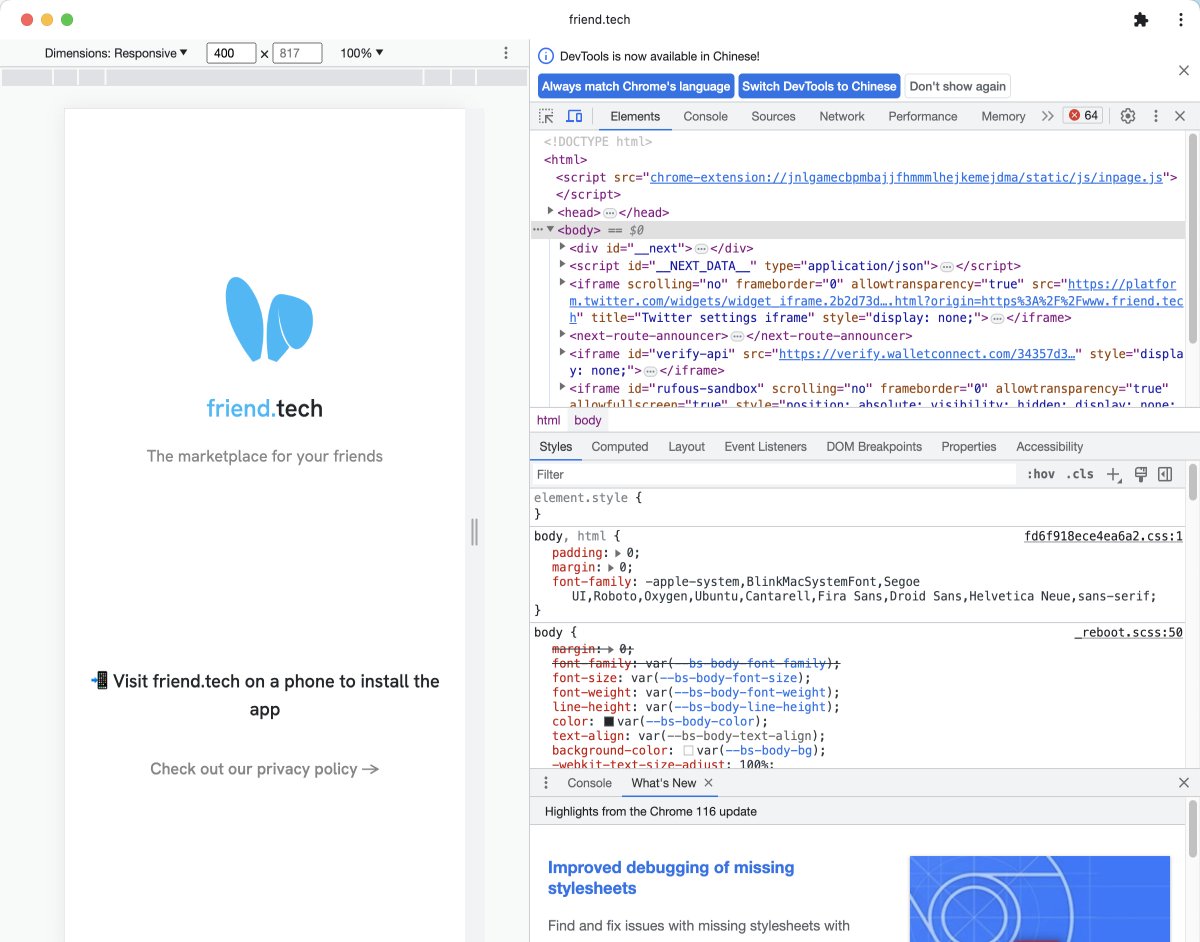Open the 100% zoom dropdown
This screenshot has height=942, width=1200.
coord(362,53)
